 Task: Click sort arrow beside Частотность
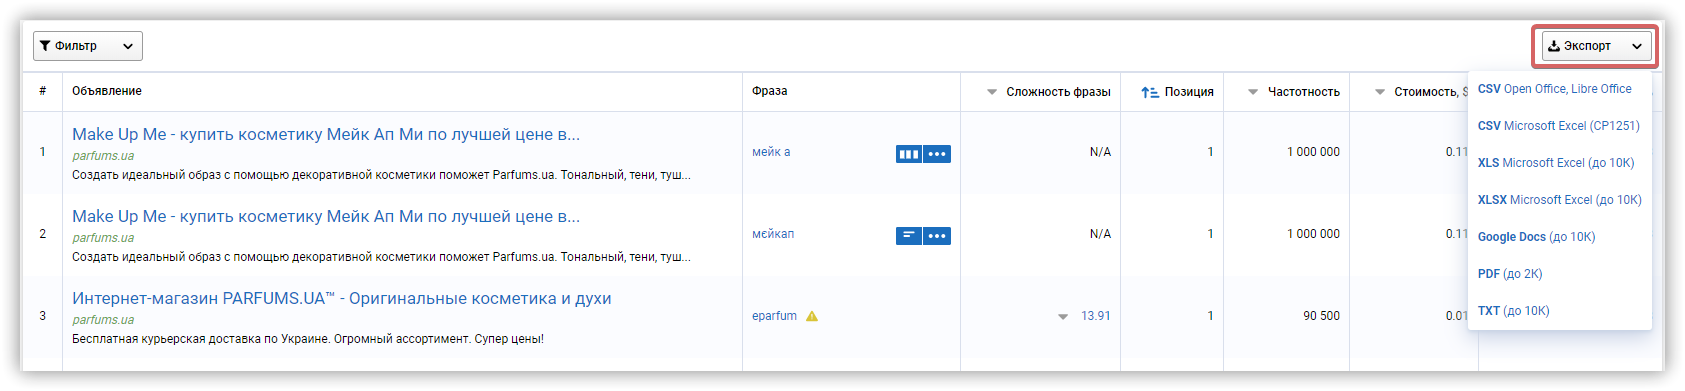point(1253,92)
